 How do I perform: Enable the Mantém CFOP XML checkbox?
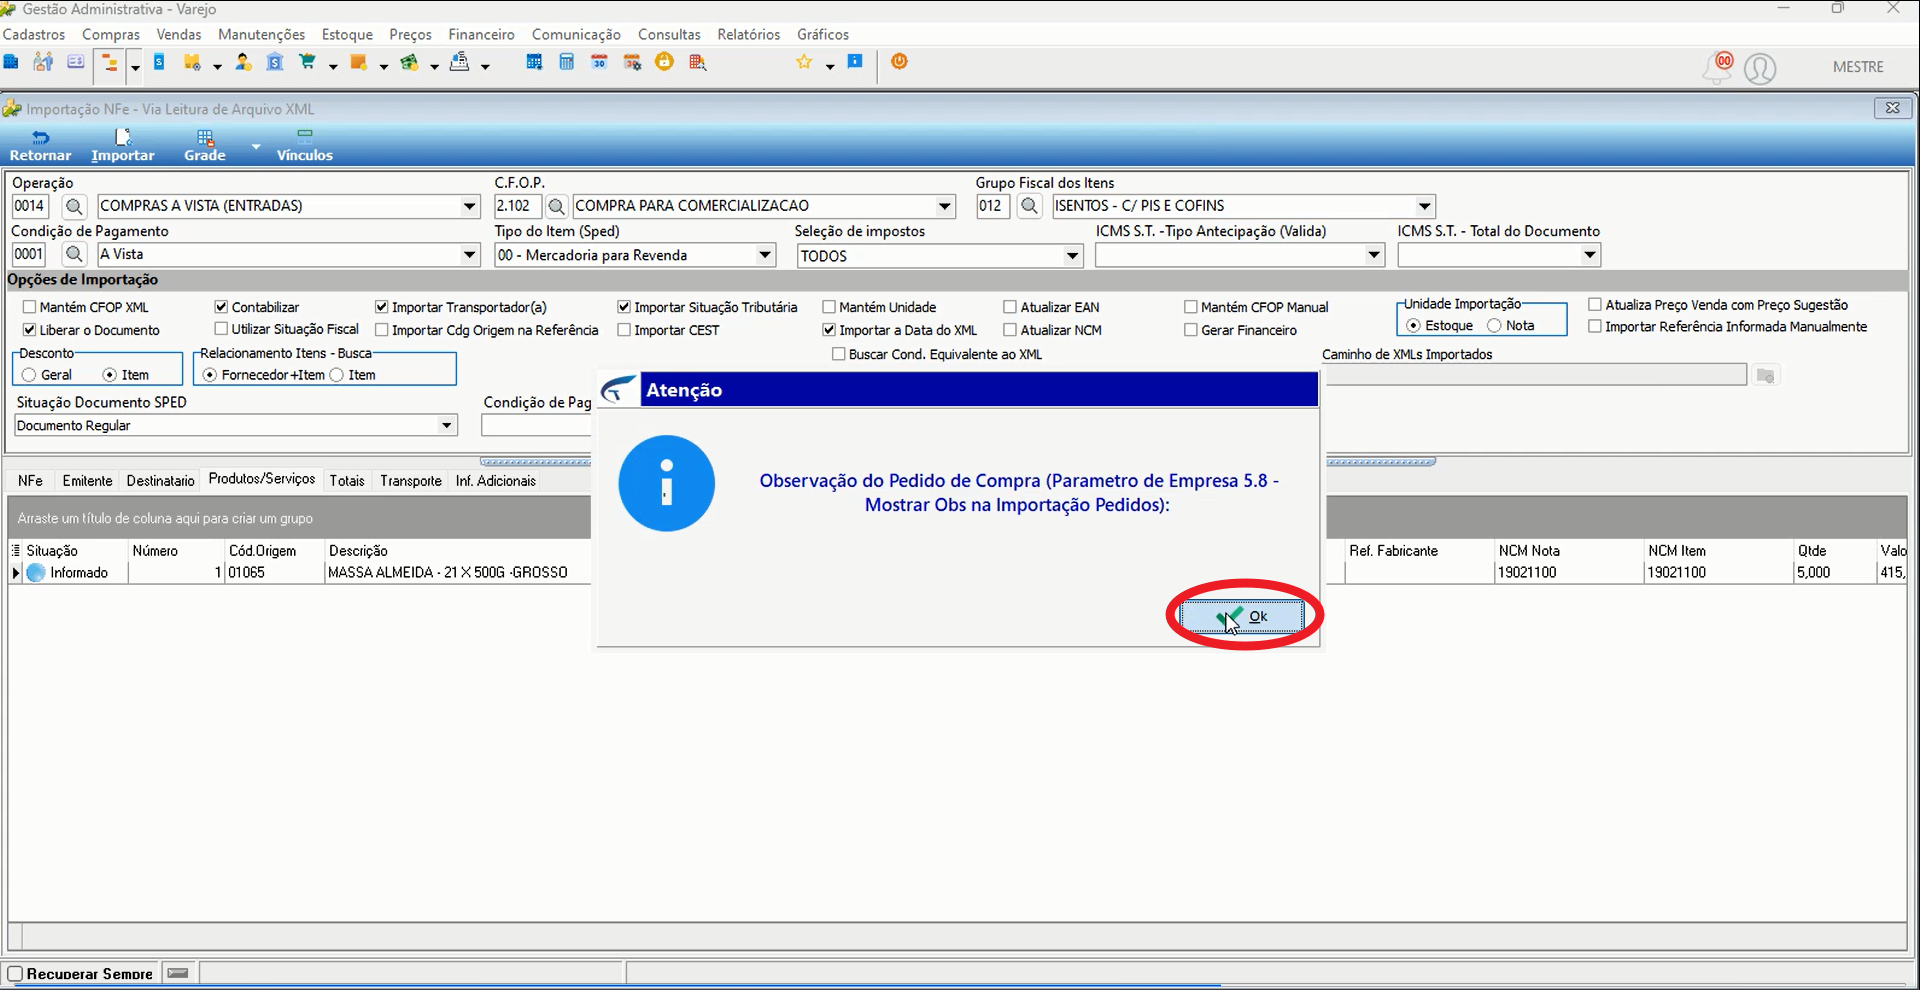click(x=29, y=307)
